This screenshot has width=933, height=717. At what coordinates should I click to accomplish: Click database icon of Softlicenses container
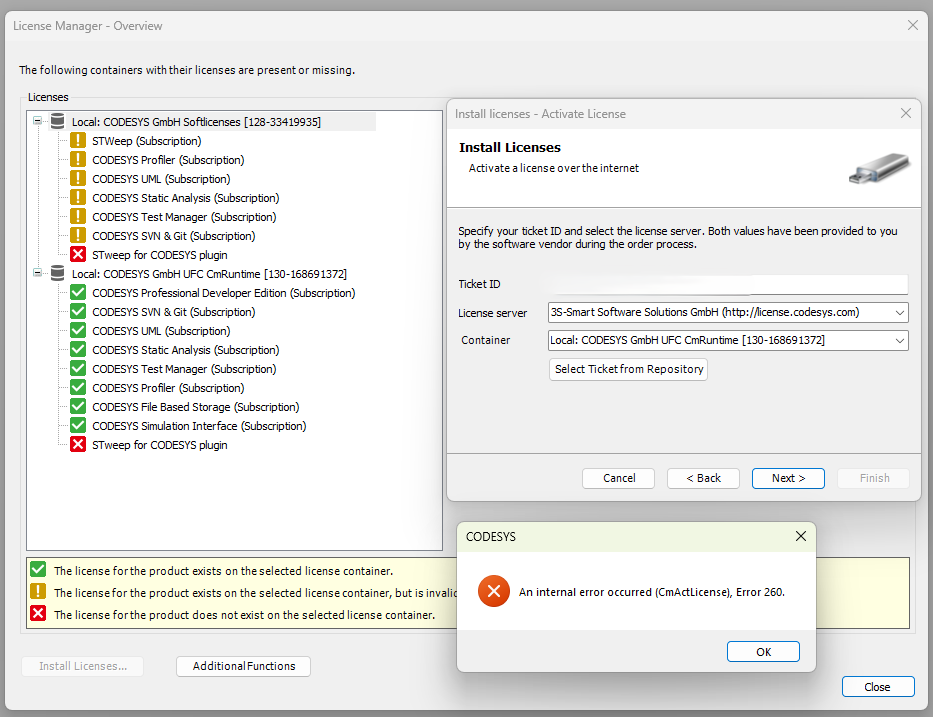pos(58,121)
